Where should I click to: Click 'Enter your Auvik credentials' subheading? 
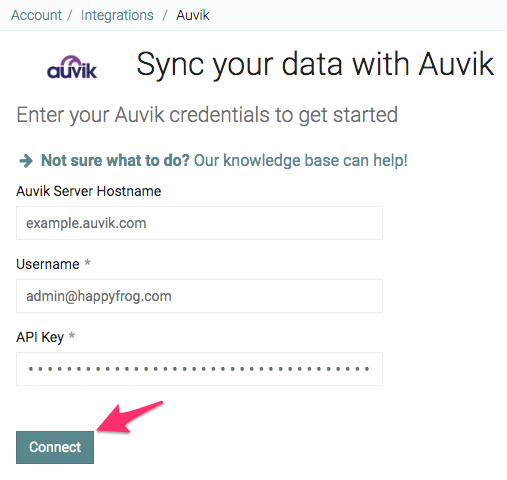pos(207,115)
